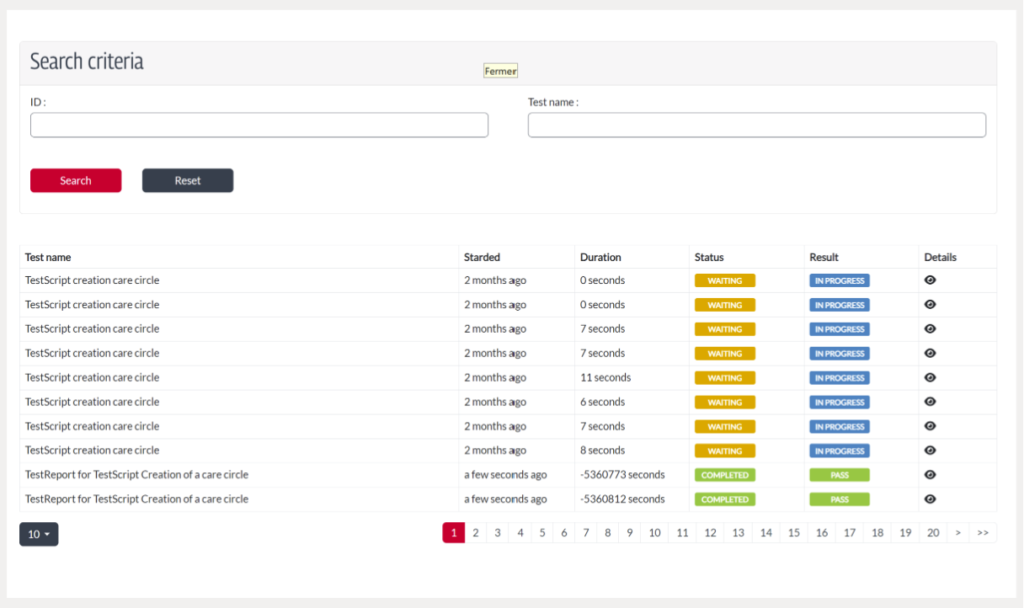This screenshot has height=608, width=1024.
Task: Click the dark Reset button
Action: pyautogui.click(x=187, y=181)
